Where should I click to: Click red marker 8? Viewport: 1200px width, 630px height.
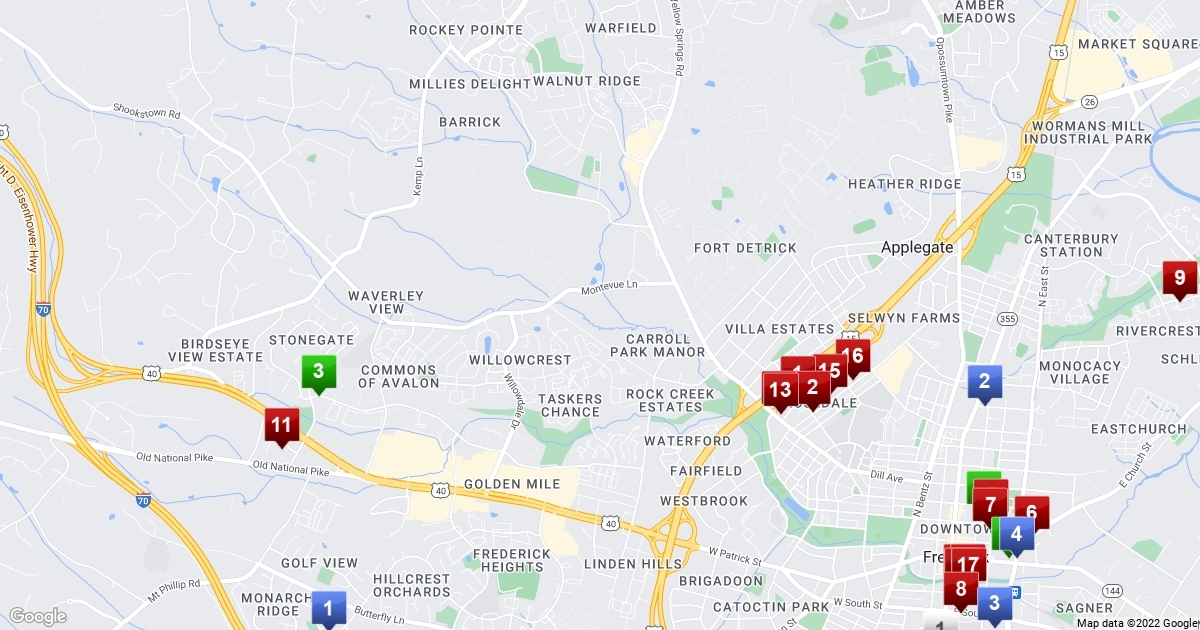tap(962, 589)
